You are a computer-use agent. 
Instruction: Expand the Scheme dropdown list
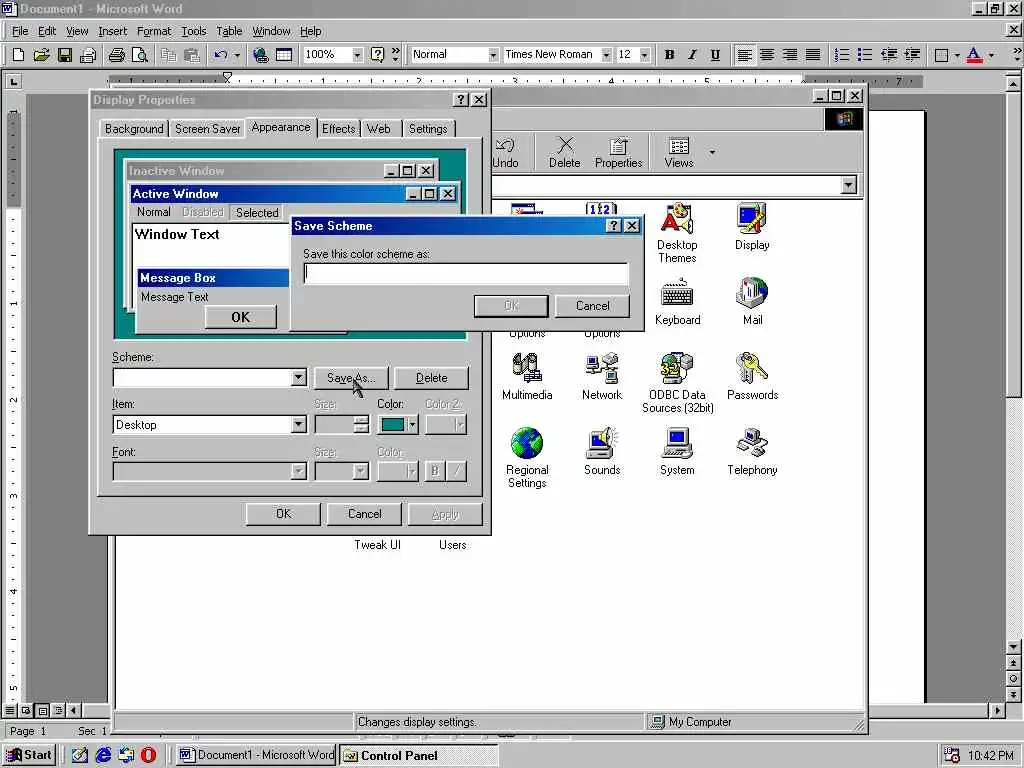pyautogui.click(x=298, y=377)
